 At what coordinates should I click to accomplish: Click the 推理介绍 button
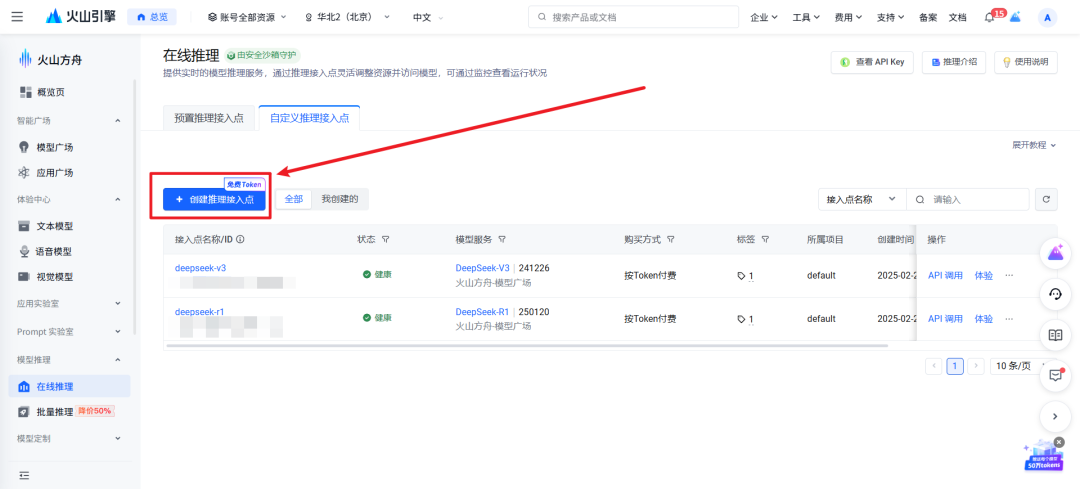pos(954,62)
